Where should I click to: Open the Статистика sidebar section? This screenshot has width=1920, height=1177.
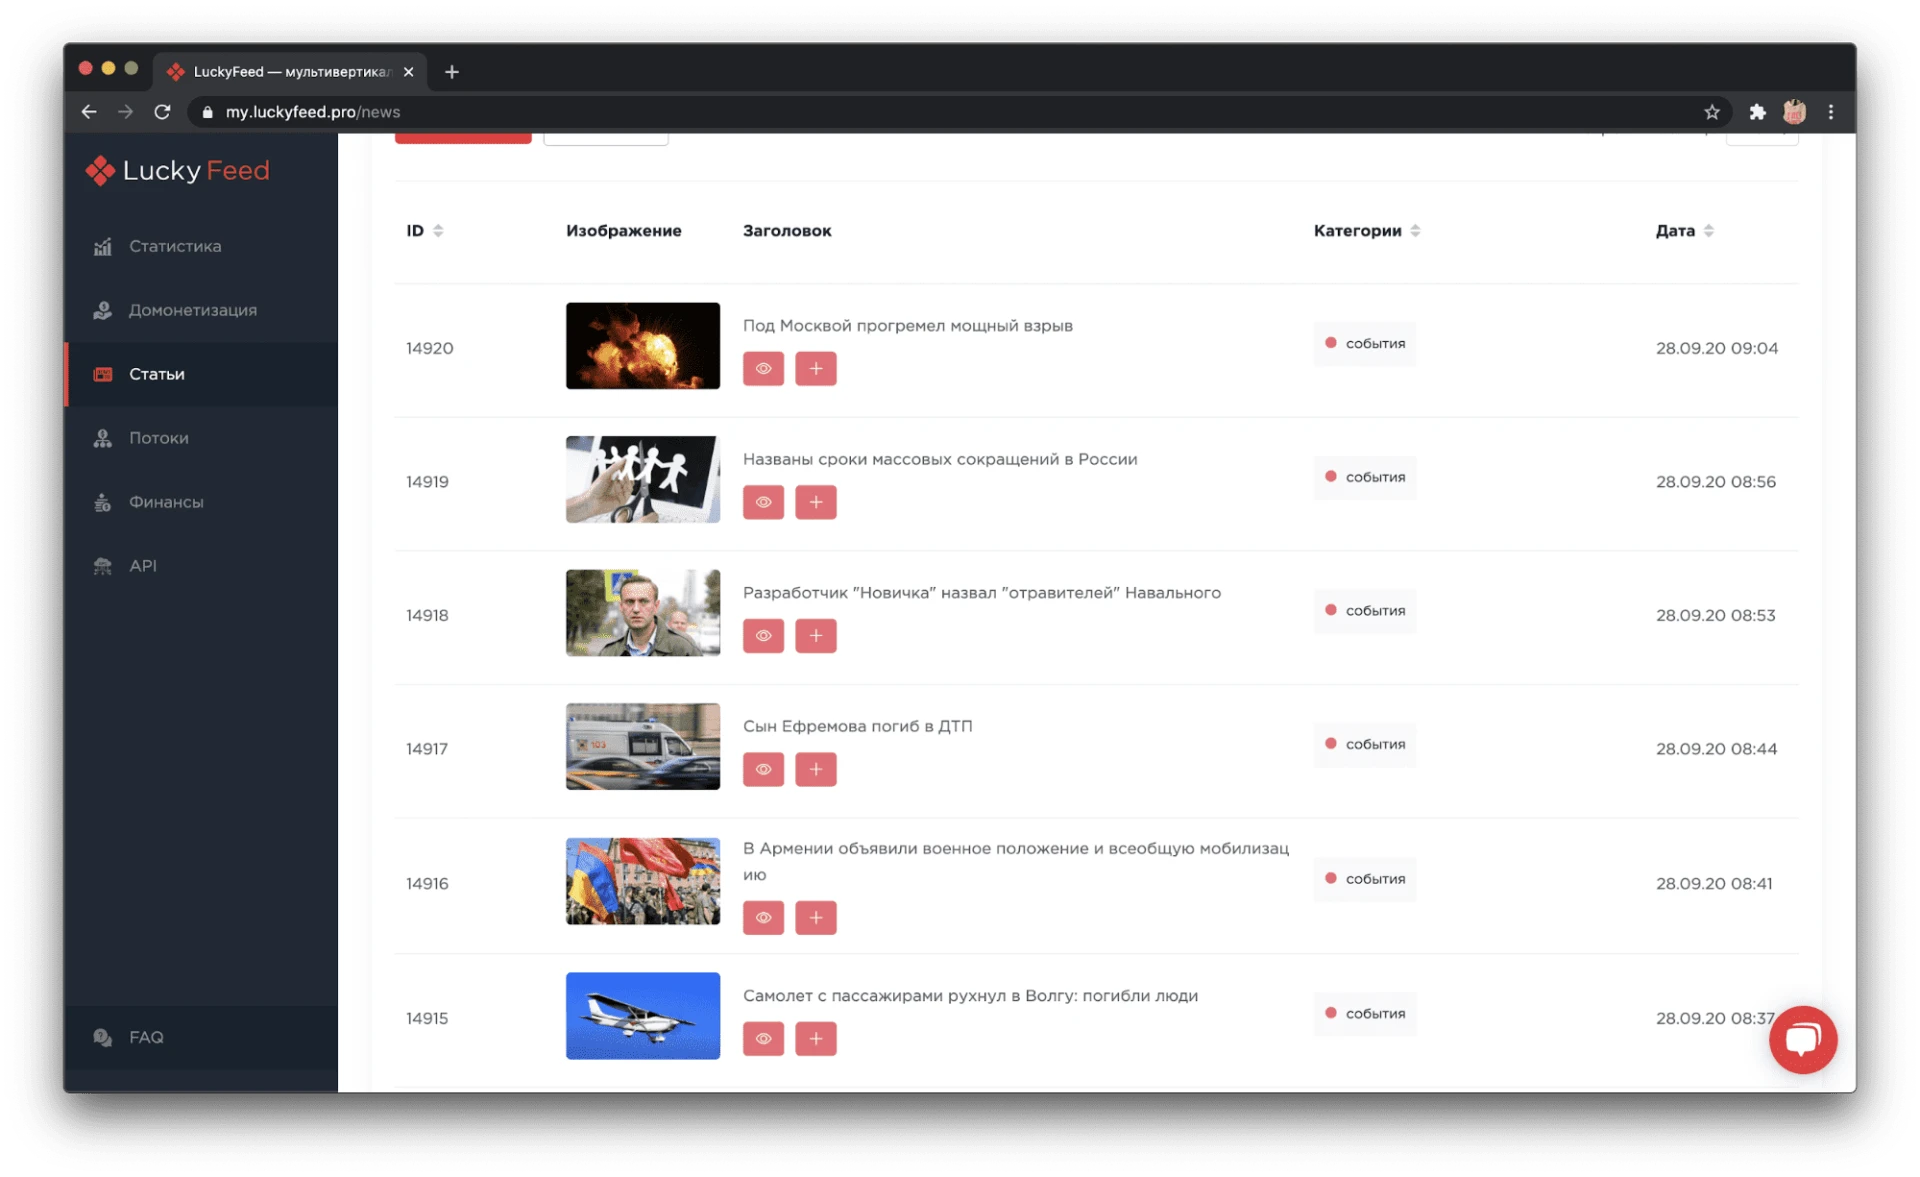[x=174, y=246]
